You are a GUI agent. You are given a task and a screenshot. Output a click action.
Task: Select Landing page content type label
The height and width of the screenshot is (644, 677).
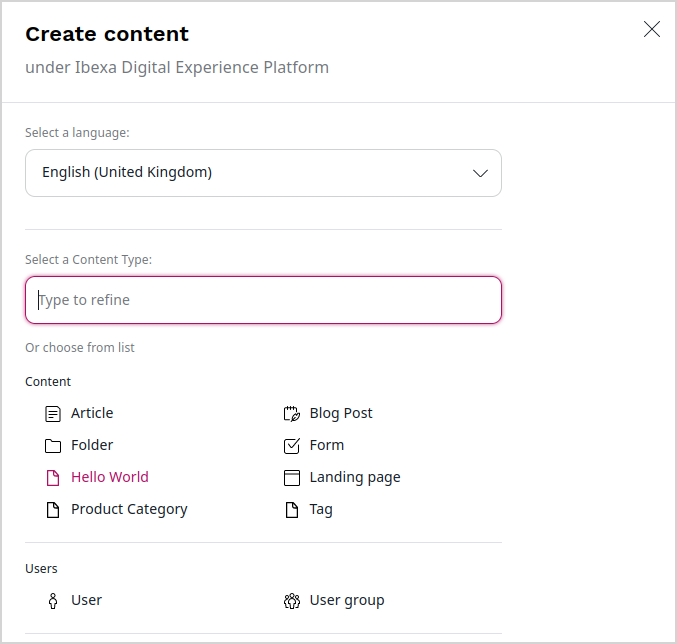click(355, 477)
